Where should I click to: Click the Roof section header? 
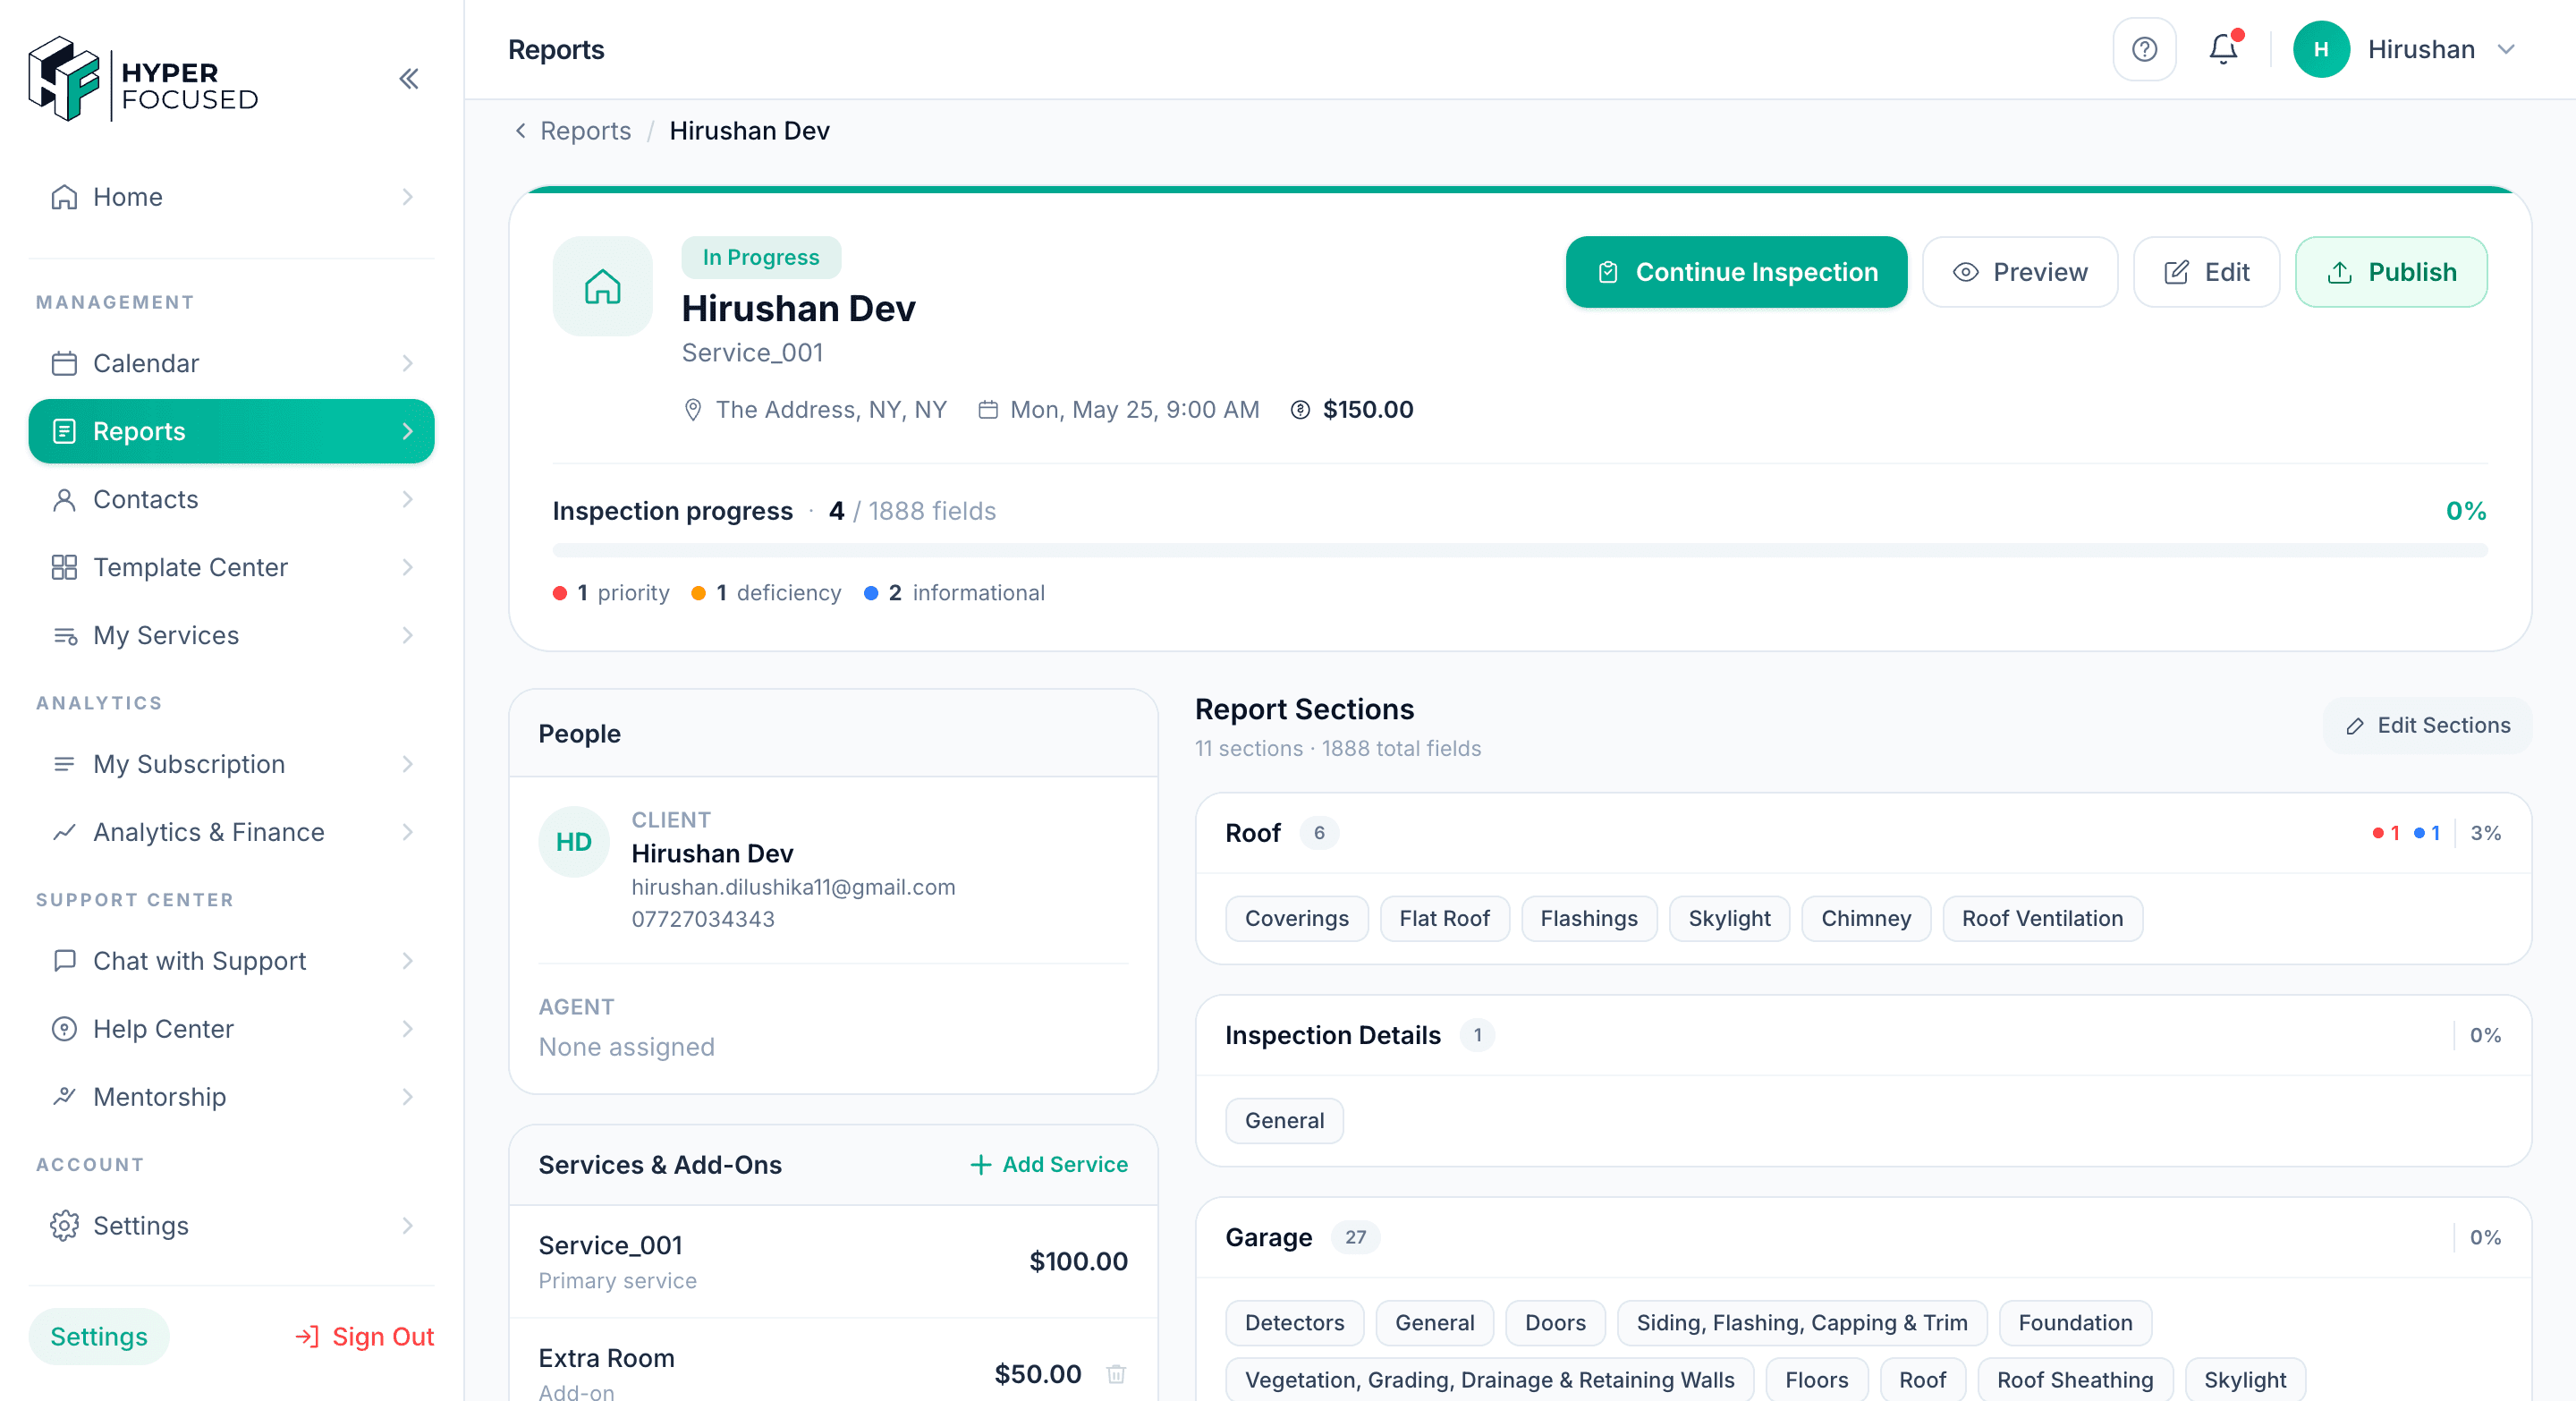point(1863,833)
